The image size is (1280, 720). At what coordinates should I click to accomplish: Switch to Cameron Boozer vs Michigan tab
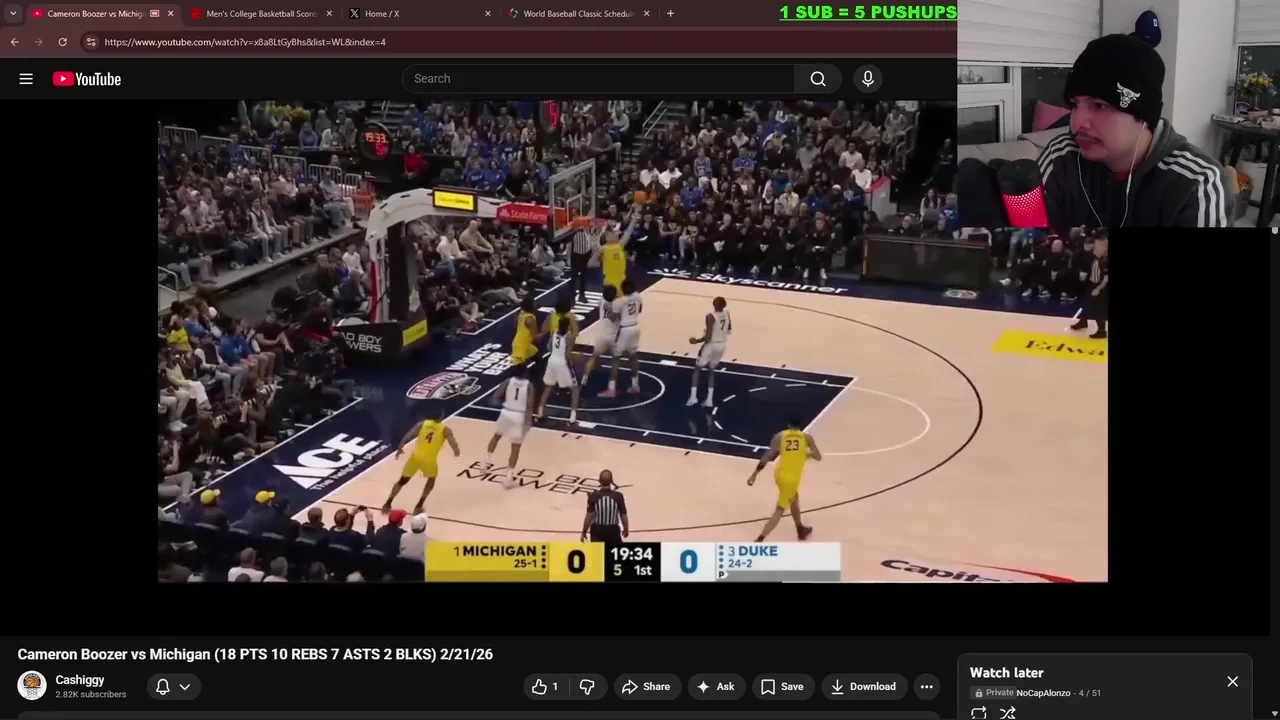tap(95, 14)
